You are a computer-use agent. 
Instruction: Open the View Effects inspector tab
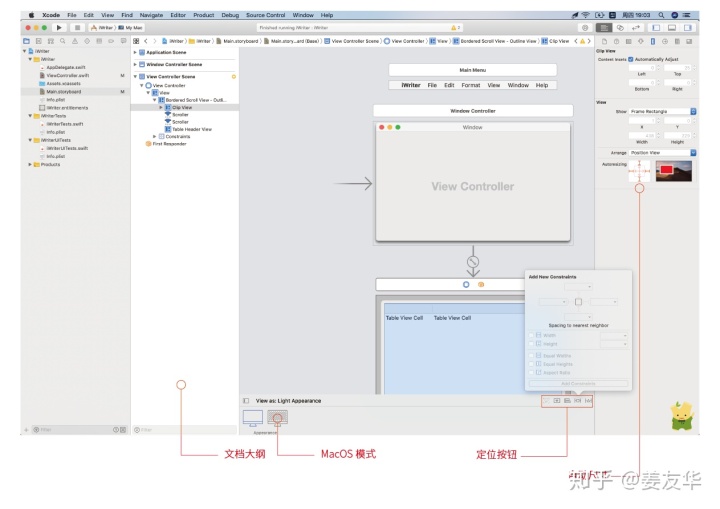pos(689,41)
